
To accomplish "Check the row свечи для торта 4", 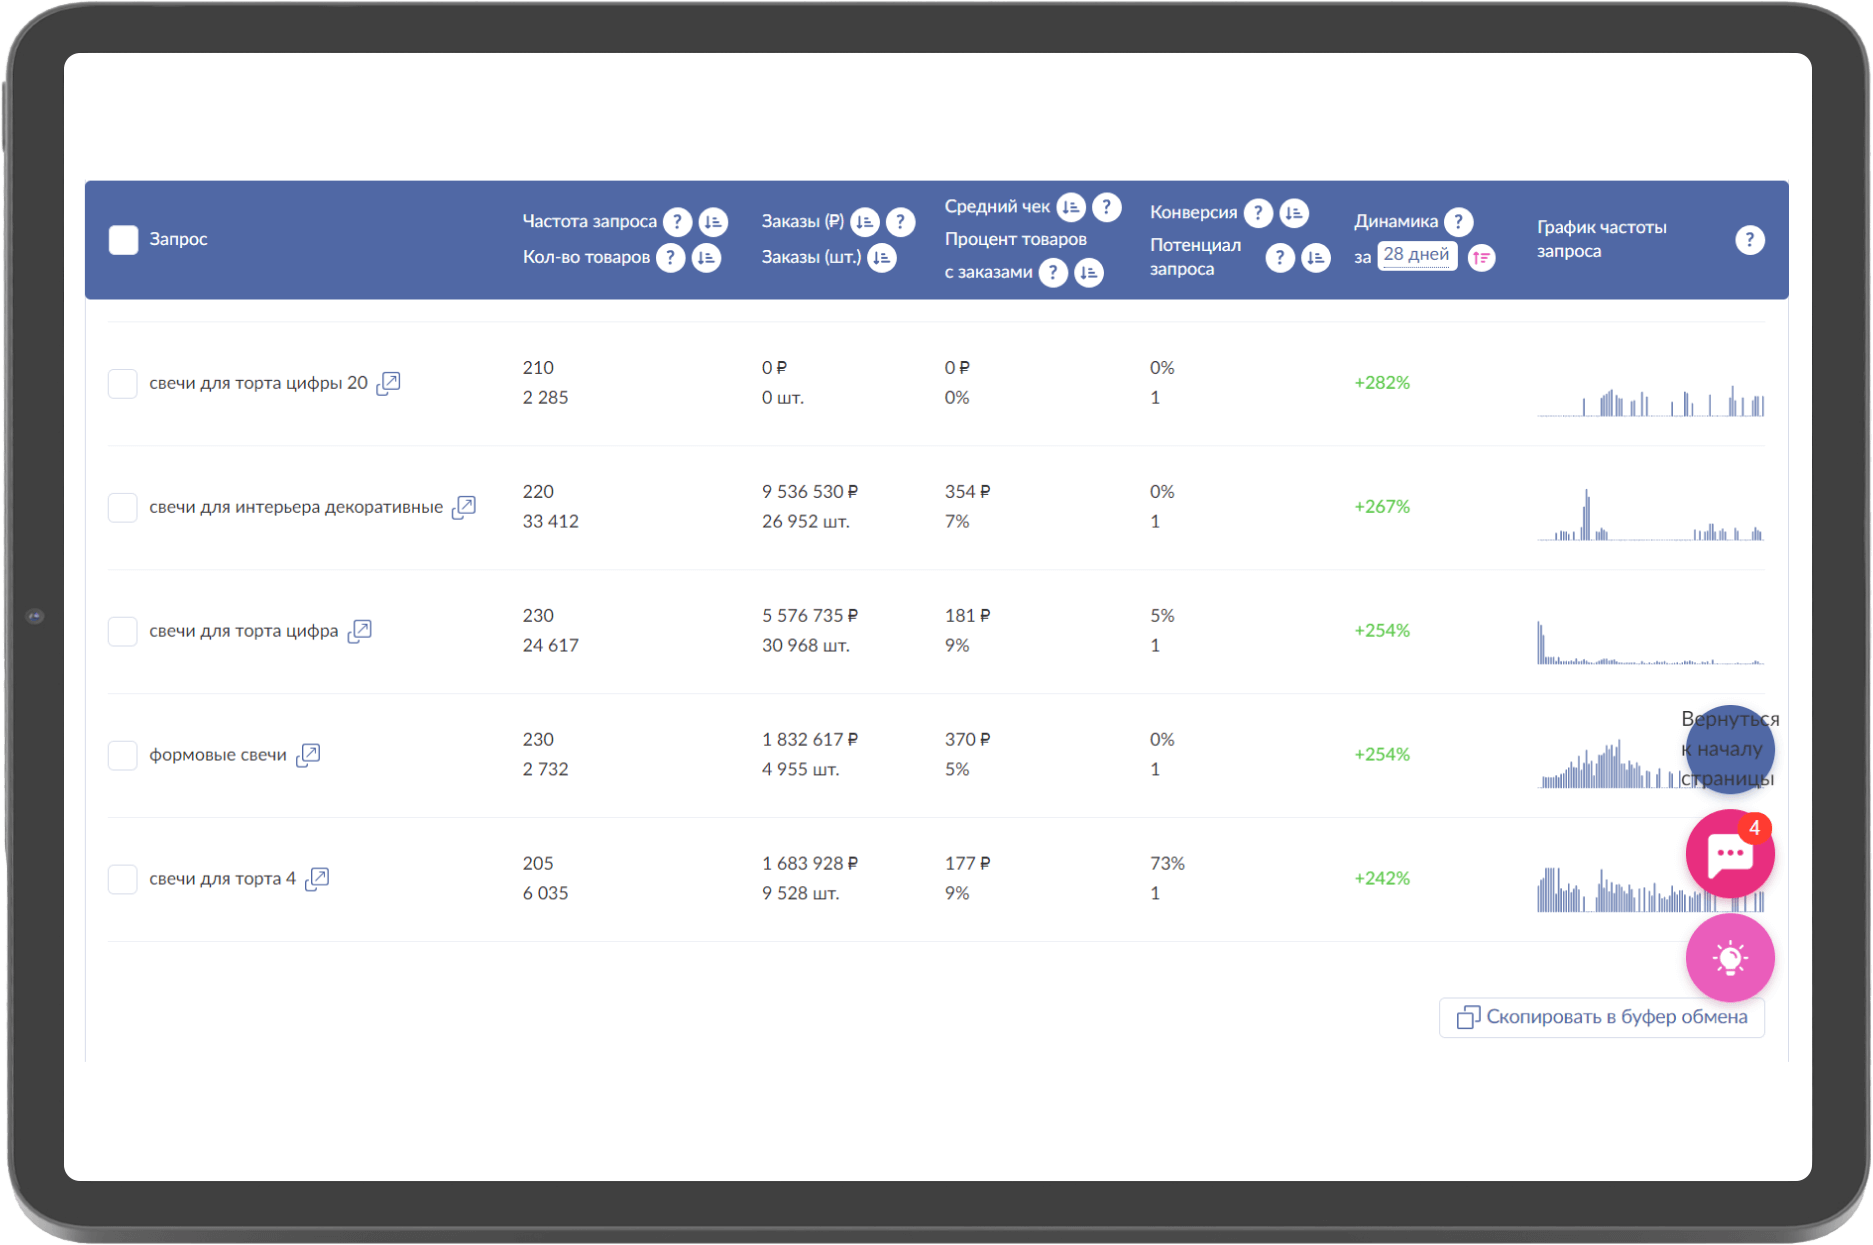I will pyautogui.click(x=123, y=879).
